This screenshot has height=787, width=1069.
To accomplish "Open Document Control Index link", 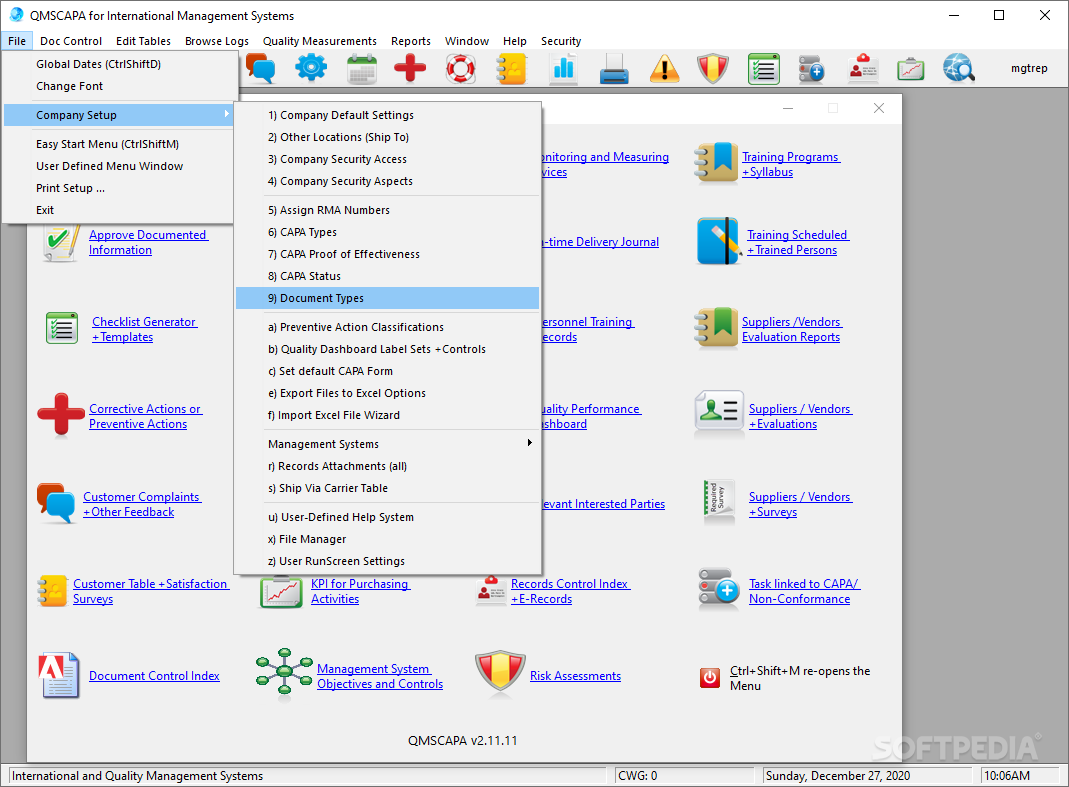I will tap(154, 676).
